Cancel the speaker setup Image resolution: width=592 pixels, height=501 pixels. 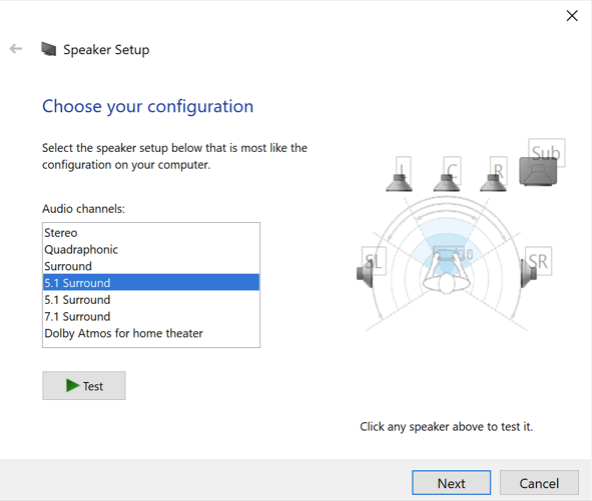coord(539,483)
